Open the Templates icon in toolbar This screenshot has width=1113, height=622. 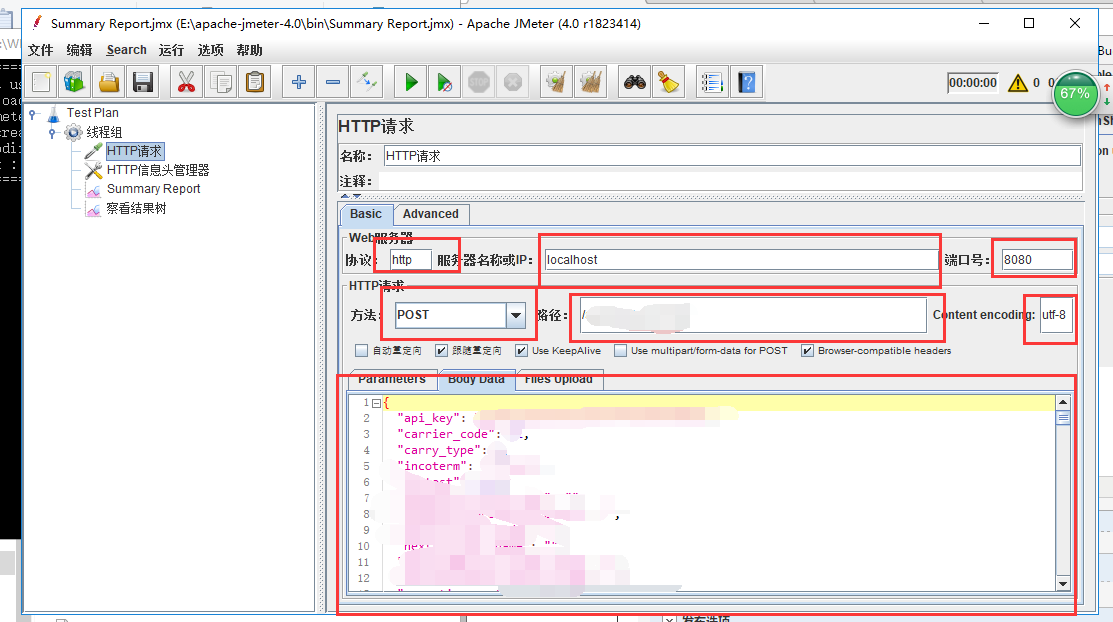(75, 82)
